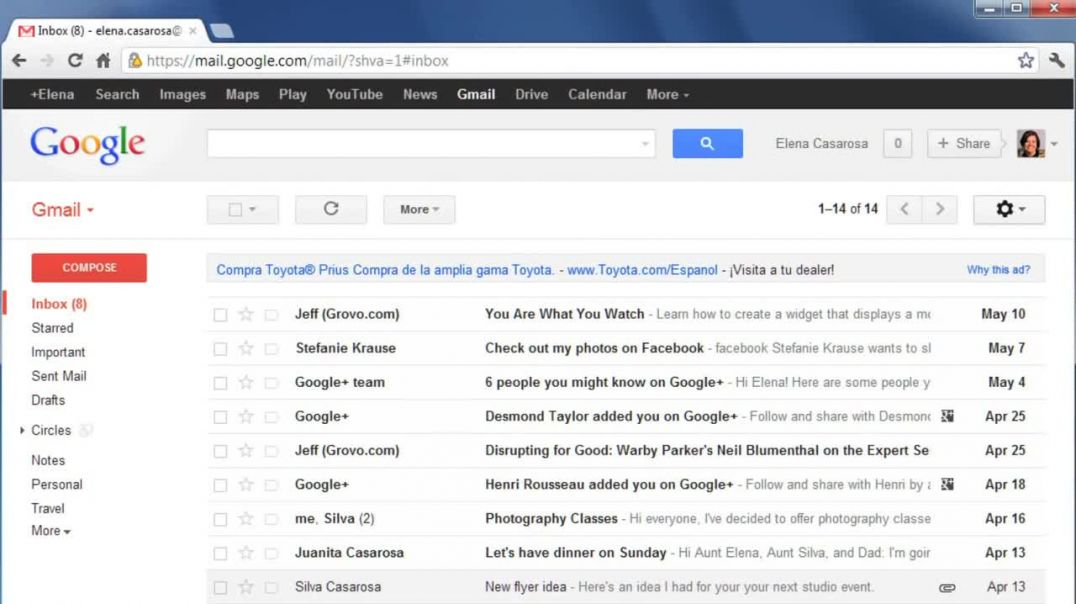Click the Google logo
Screen dimensions: 1076x604
[87, 144]
